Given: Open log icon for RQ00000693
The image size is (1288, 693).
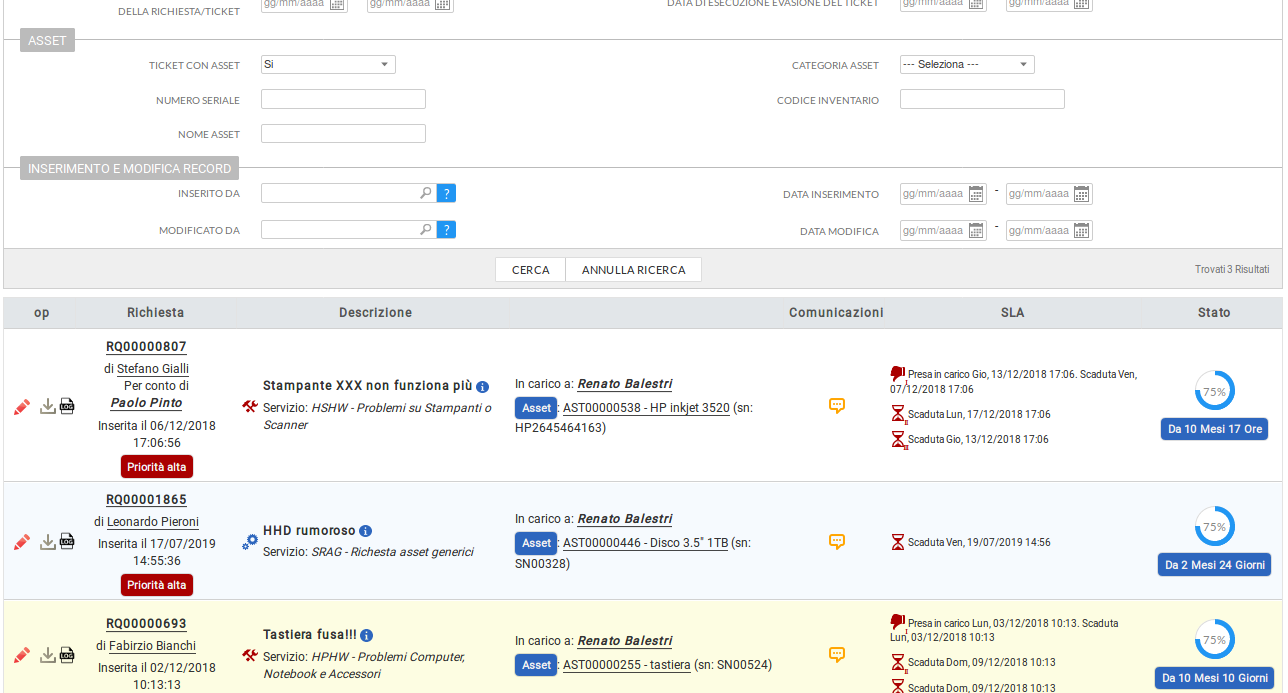Looking at the screenshot, I should coord(67,655).
